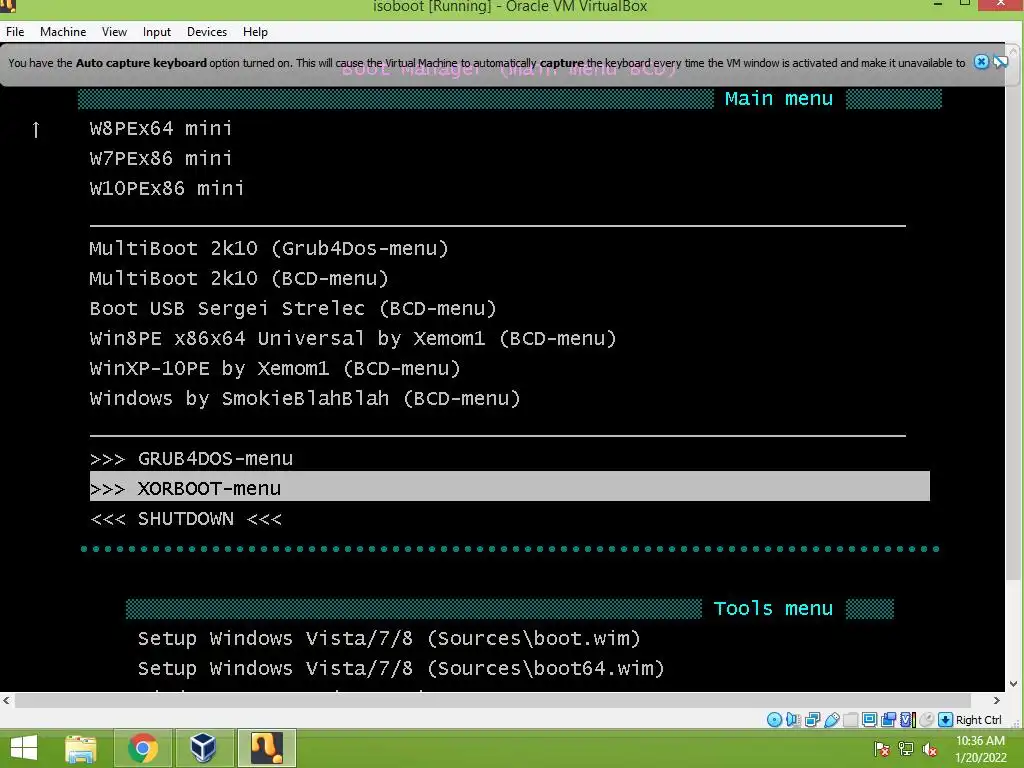
Task: Select W8PEx64 mini boot entry
Action: [x=161, y=128]
